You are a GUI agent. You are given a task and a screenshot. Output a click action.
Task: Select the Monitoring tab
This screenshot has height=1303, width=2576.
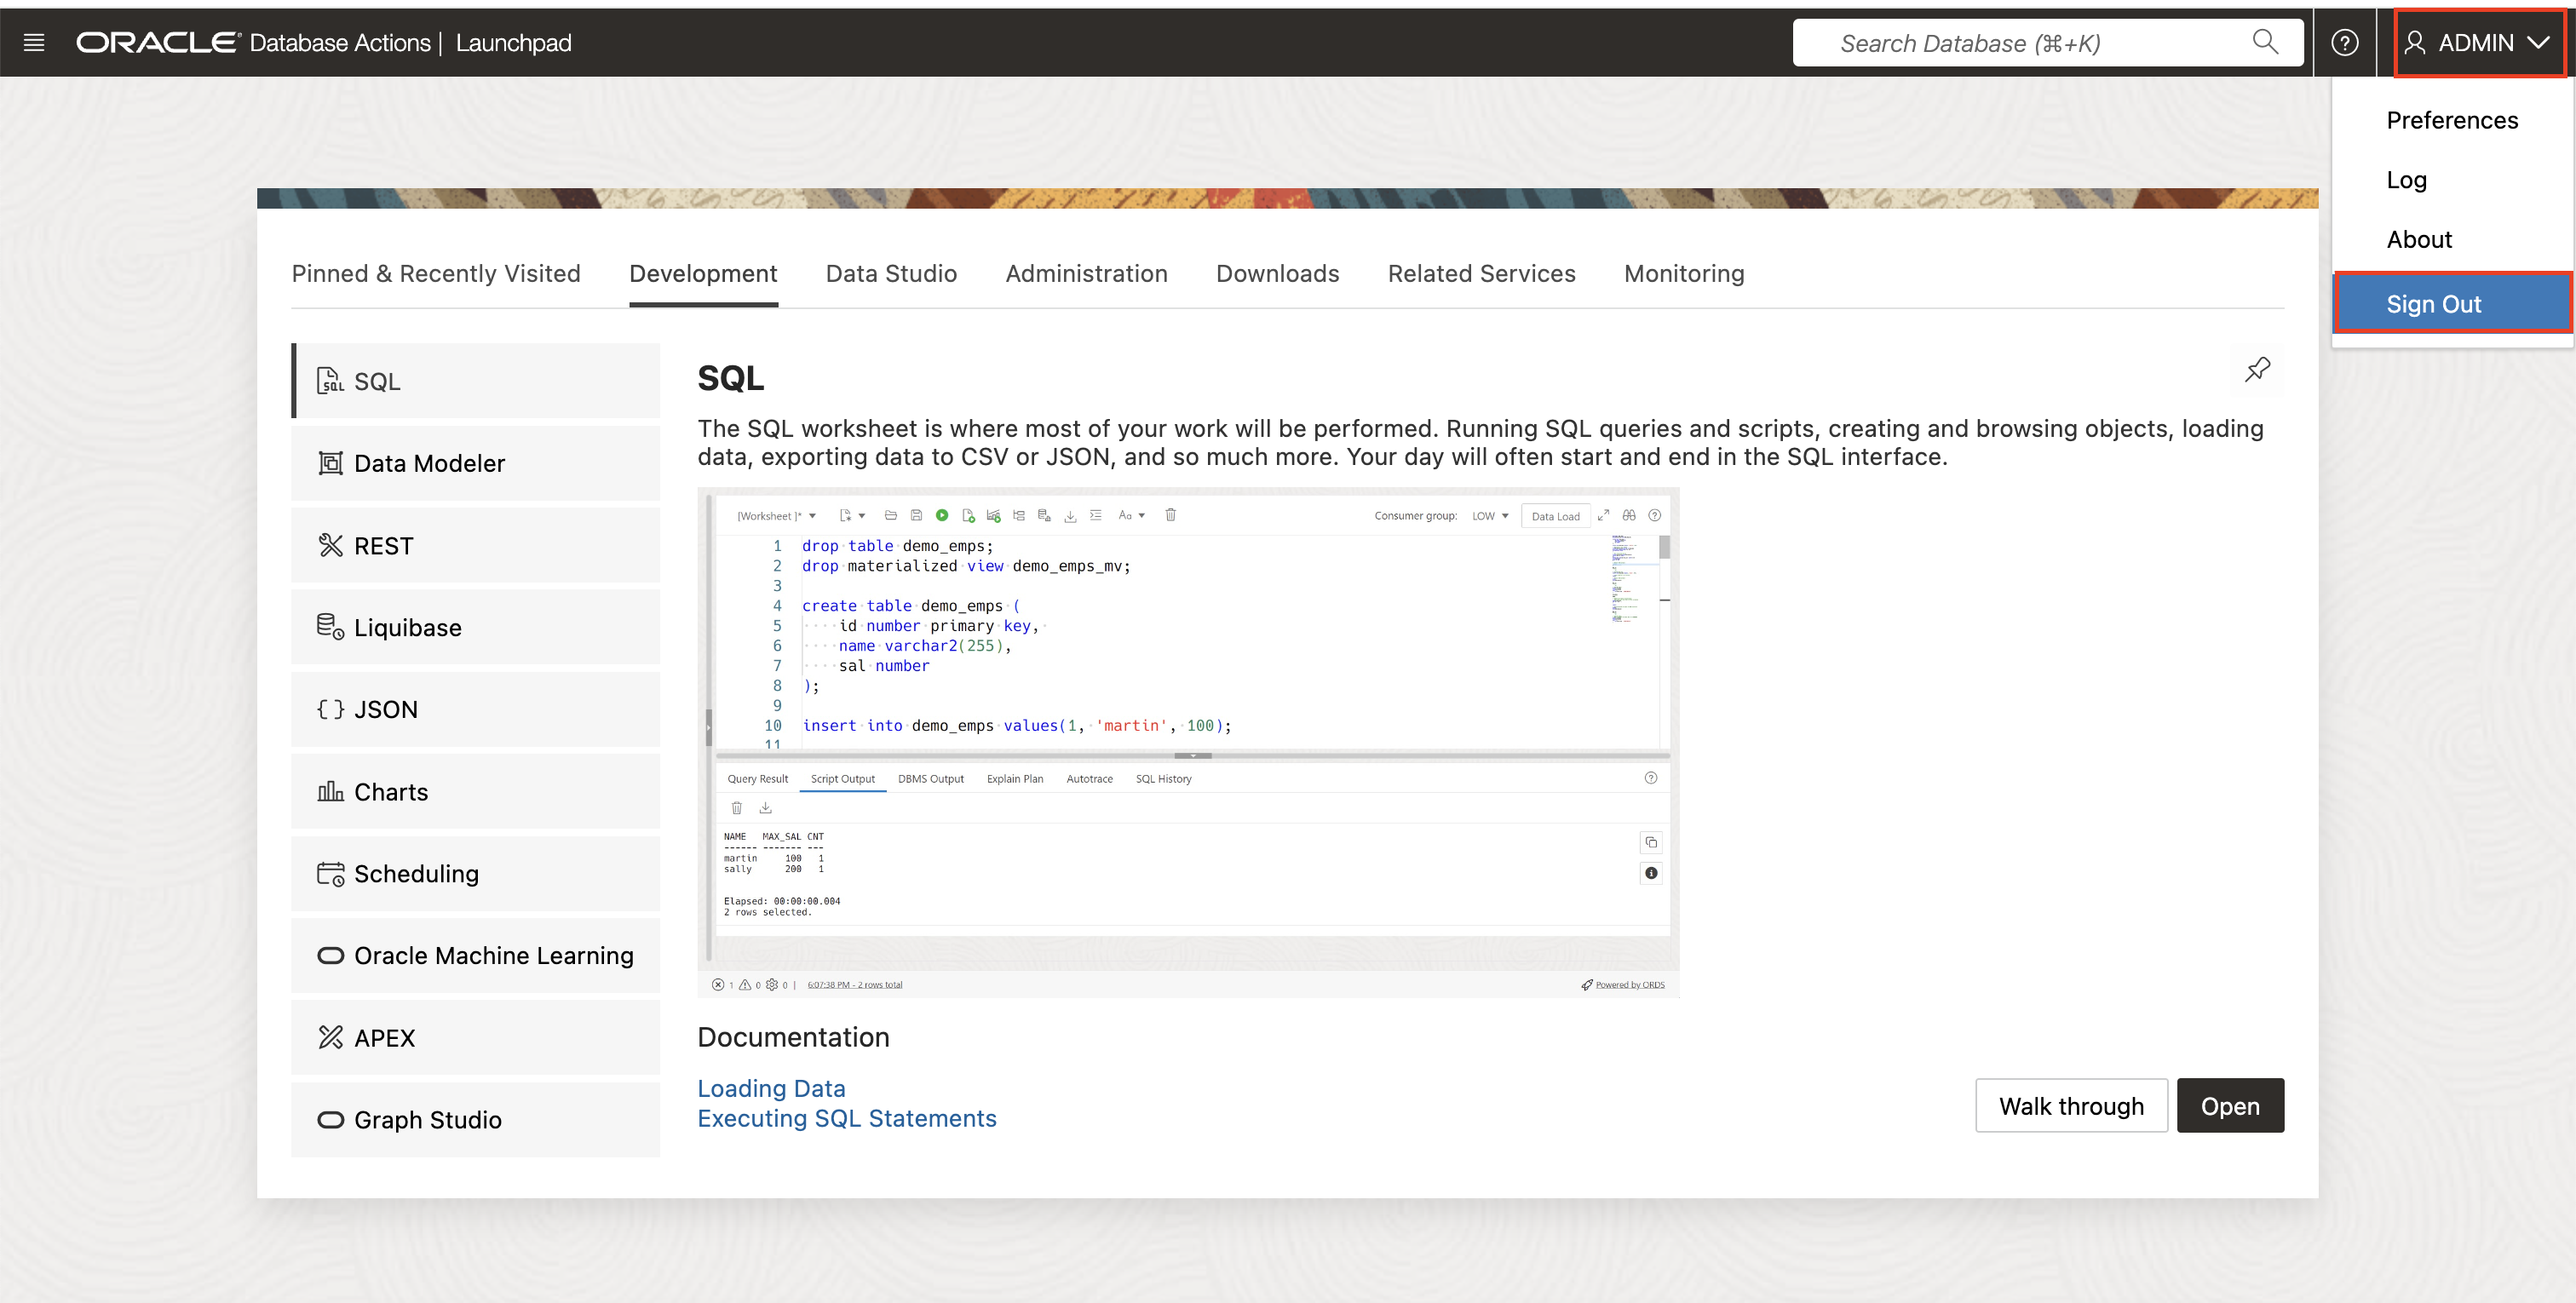(1684, 274)
